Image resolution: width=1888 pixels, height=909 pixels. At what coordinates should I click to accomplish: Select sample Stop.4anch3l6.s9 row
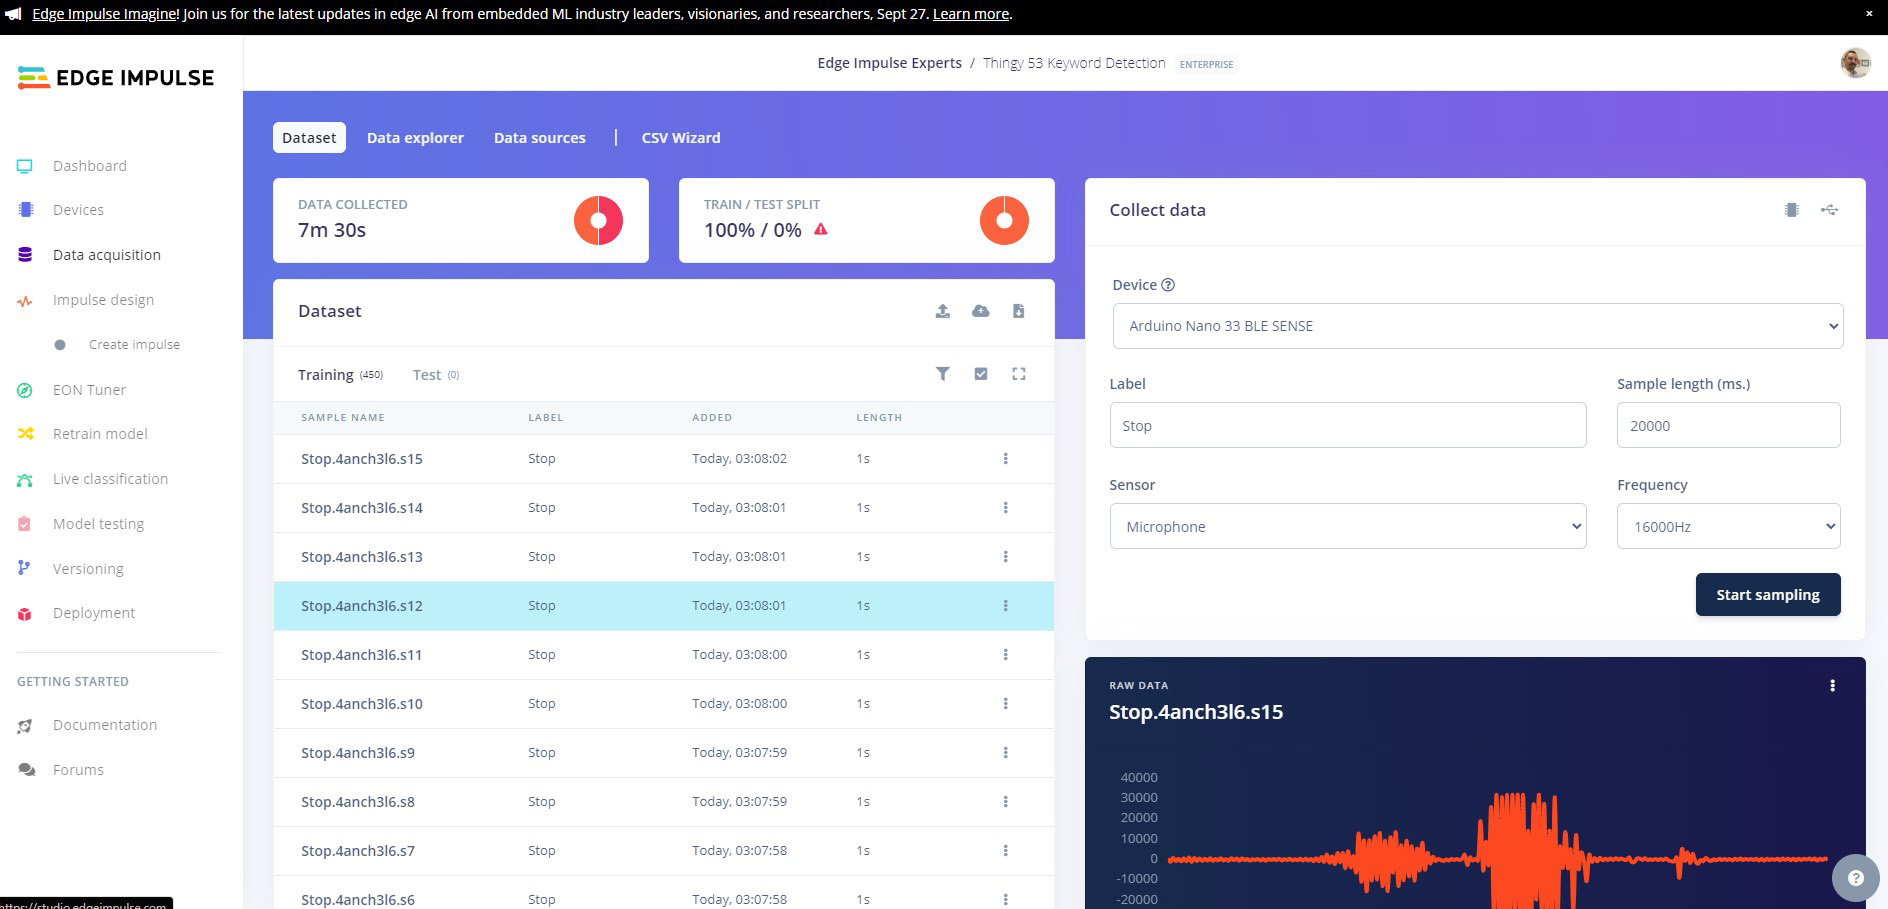[x=663, y=753]
